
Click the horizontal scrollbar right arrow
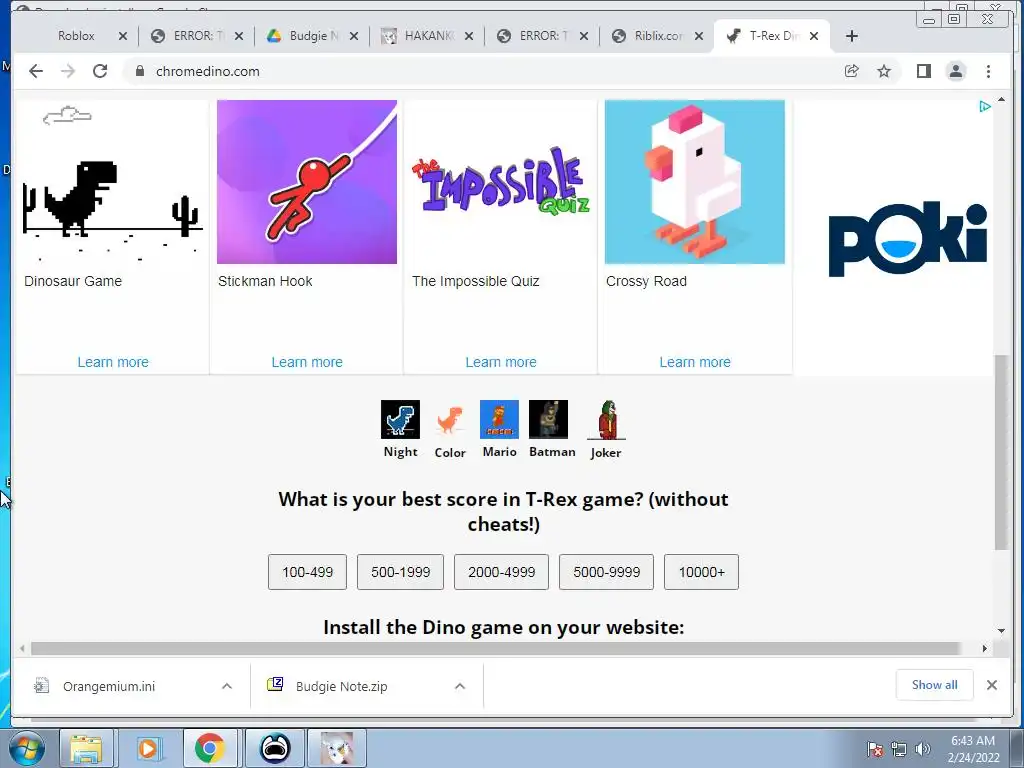985,648
